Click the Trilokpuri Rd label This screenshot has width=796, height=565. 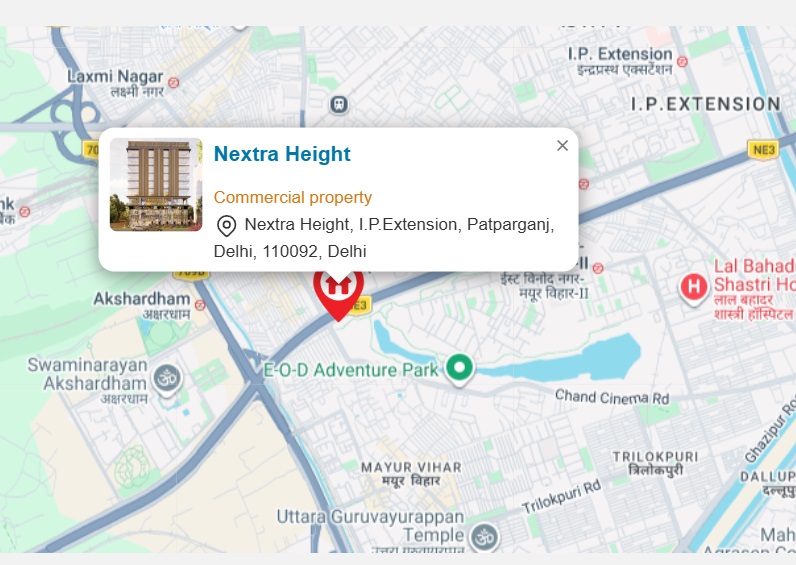(561, 496)
